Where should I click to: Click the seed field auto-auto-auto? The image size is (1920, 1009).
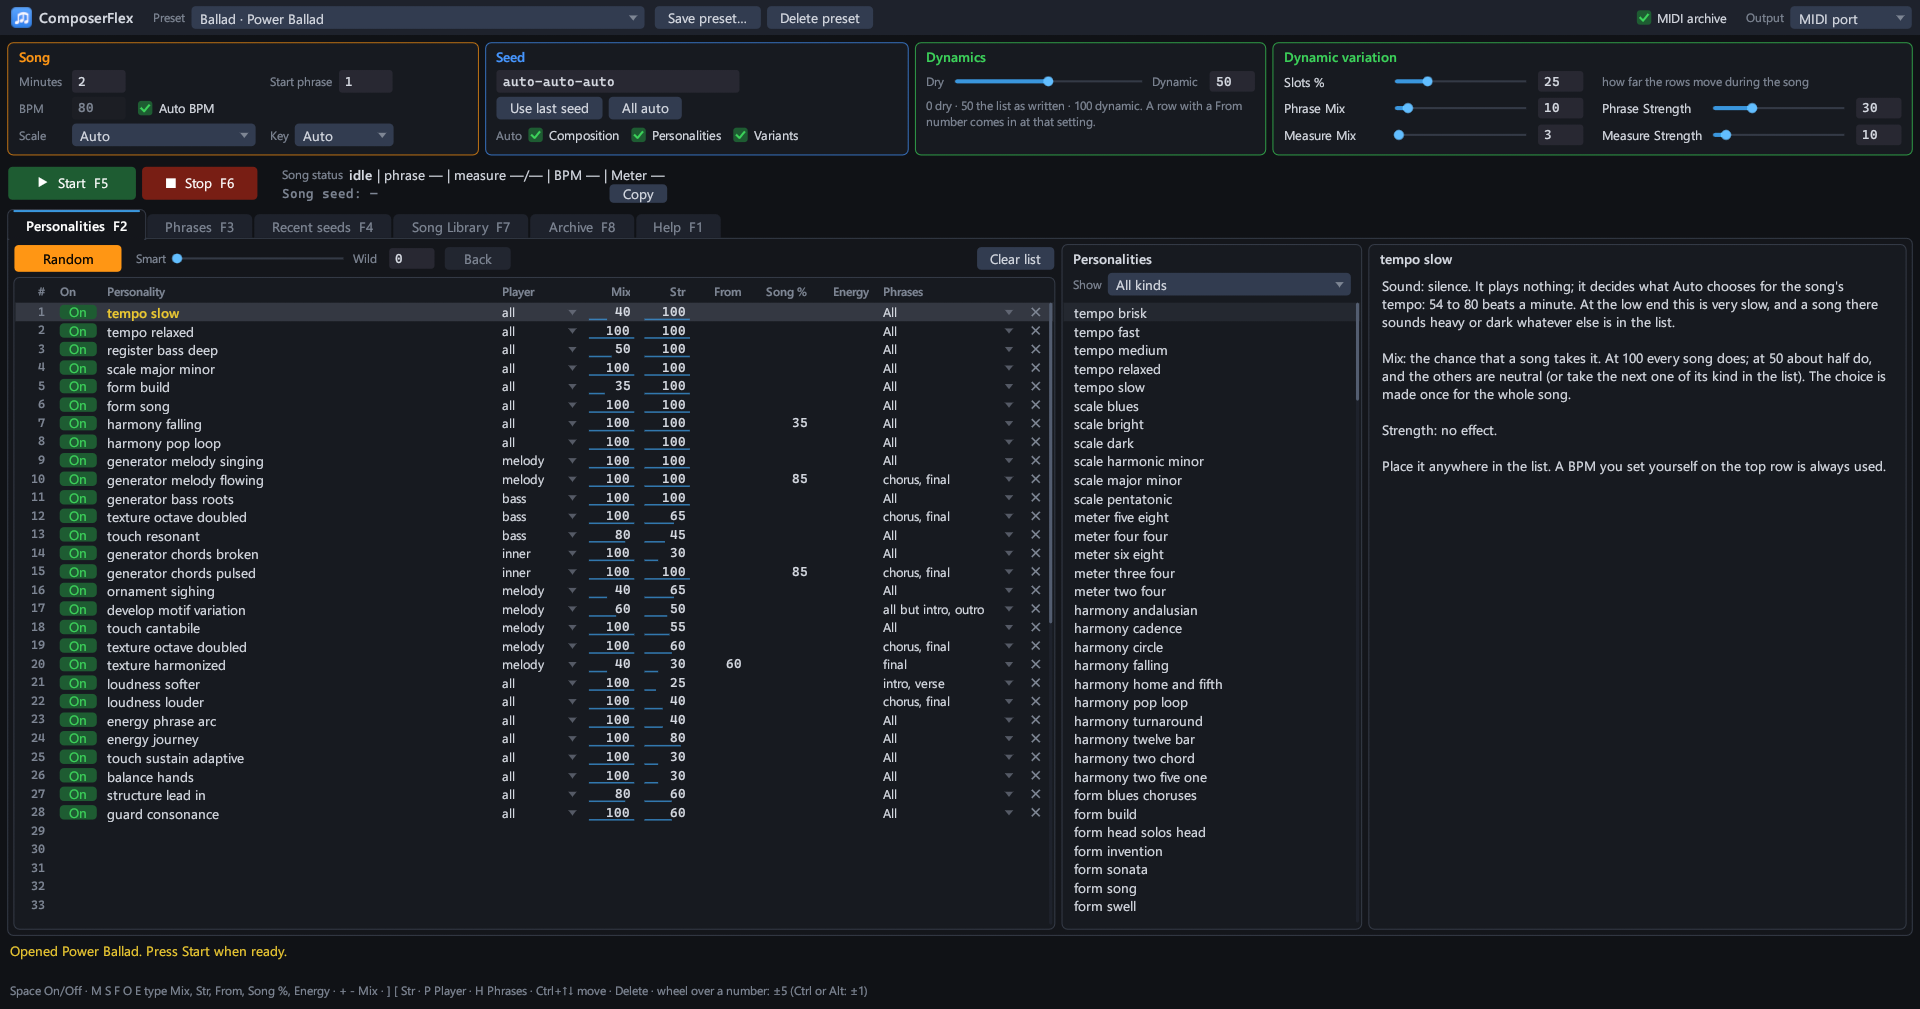pos(617,81)
